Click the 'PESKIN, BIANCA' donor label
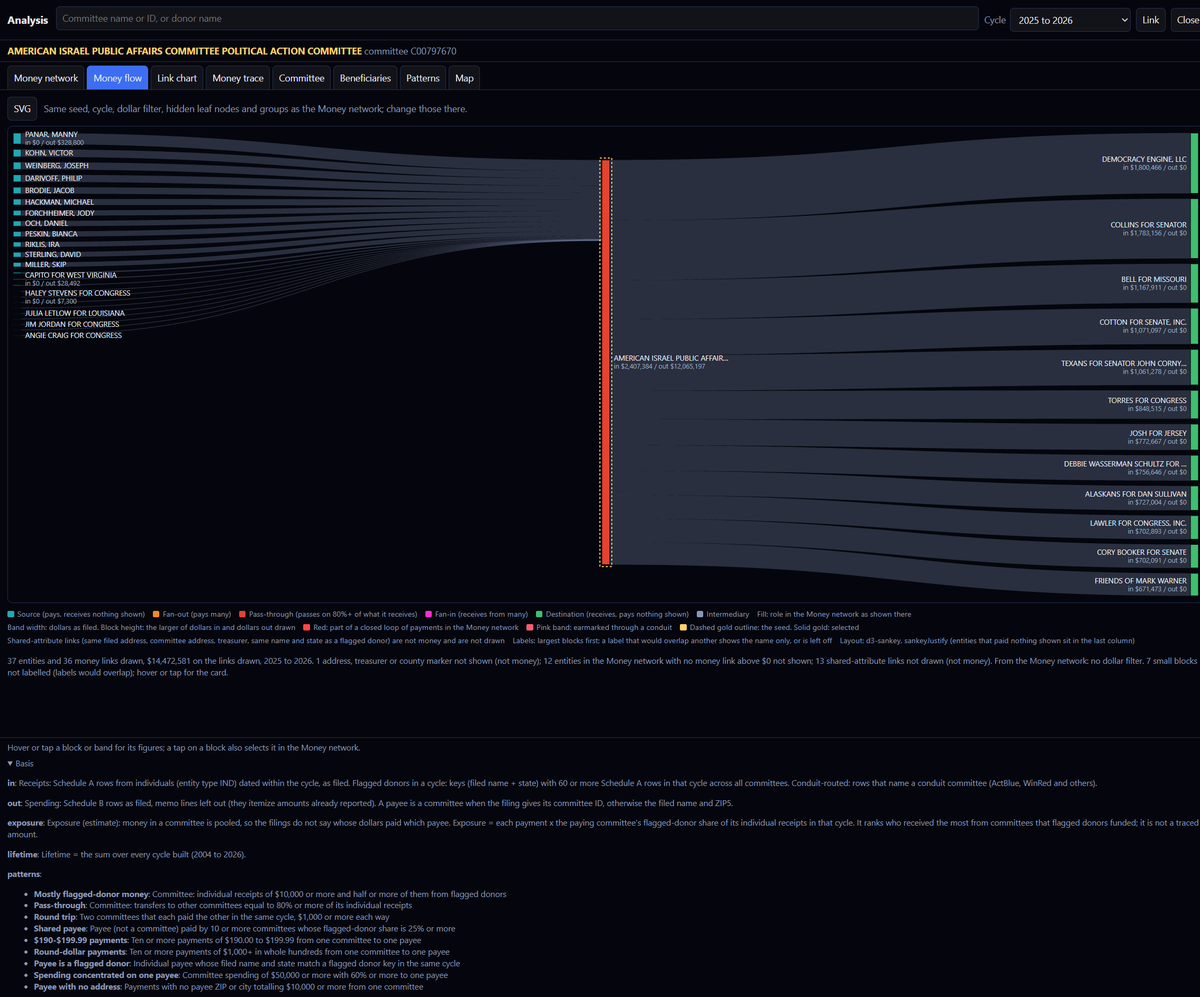 tap(51, 234)
